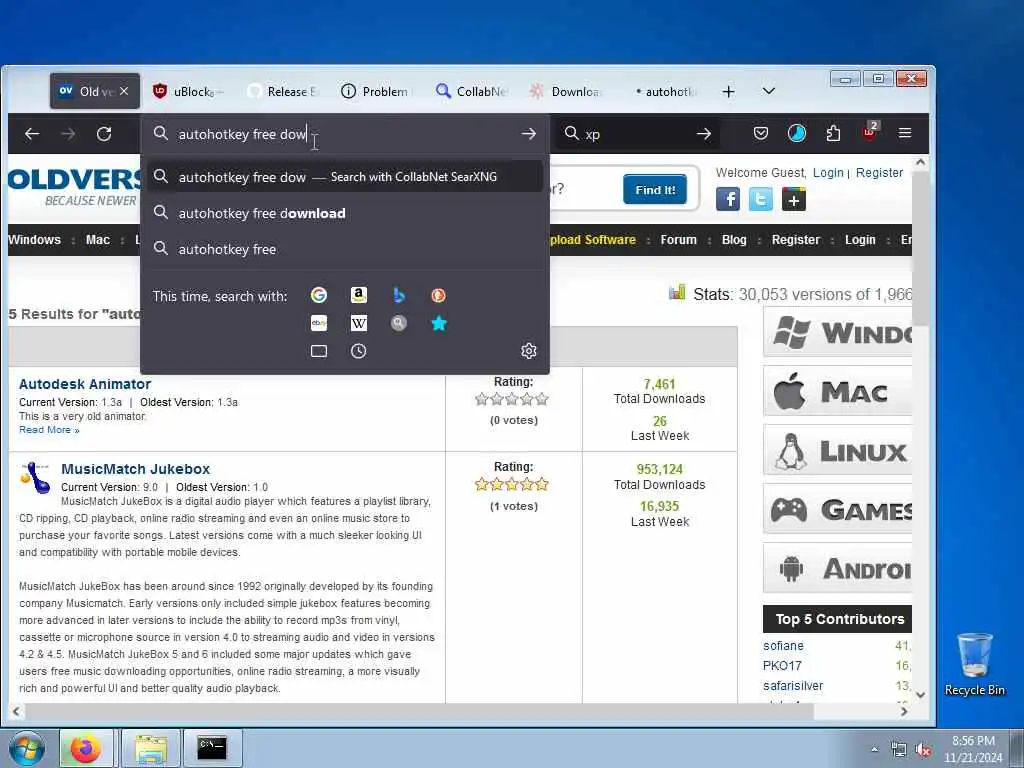This screenshot has height=768, width=1024.
Task: Expand the list all tabs chevron
Action: click(x=769, y=91)
